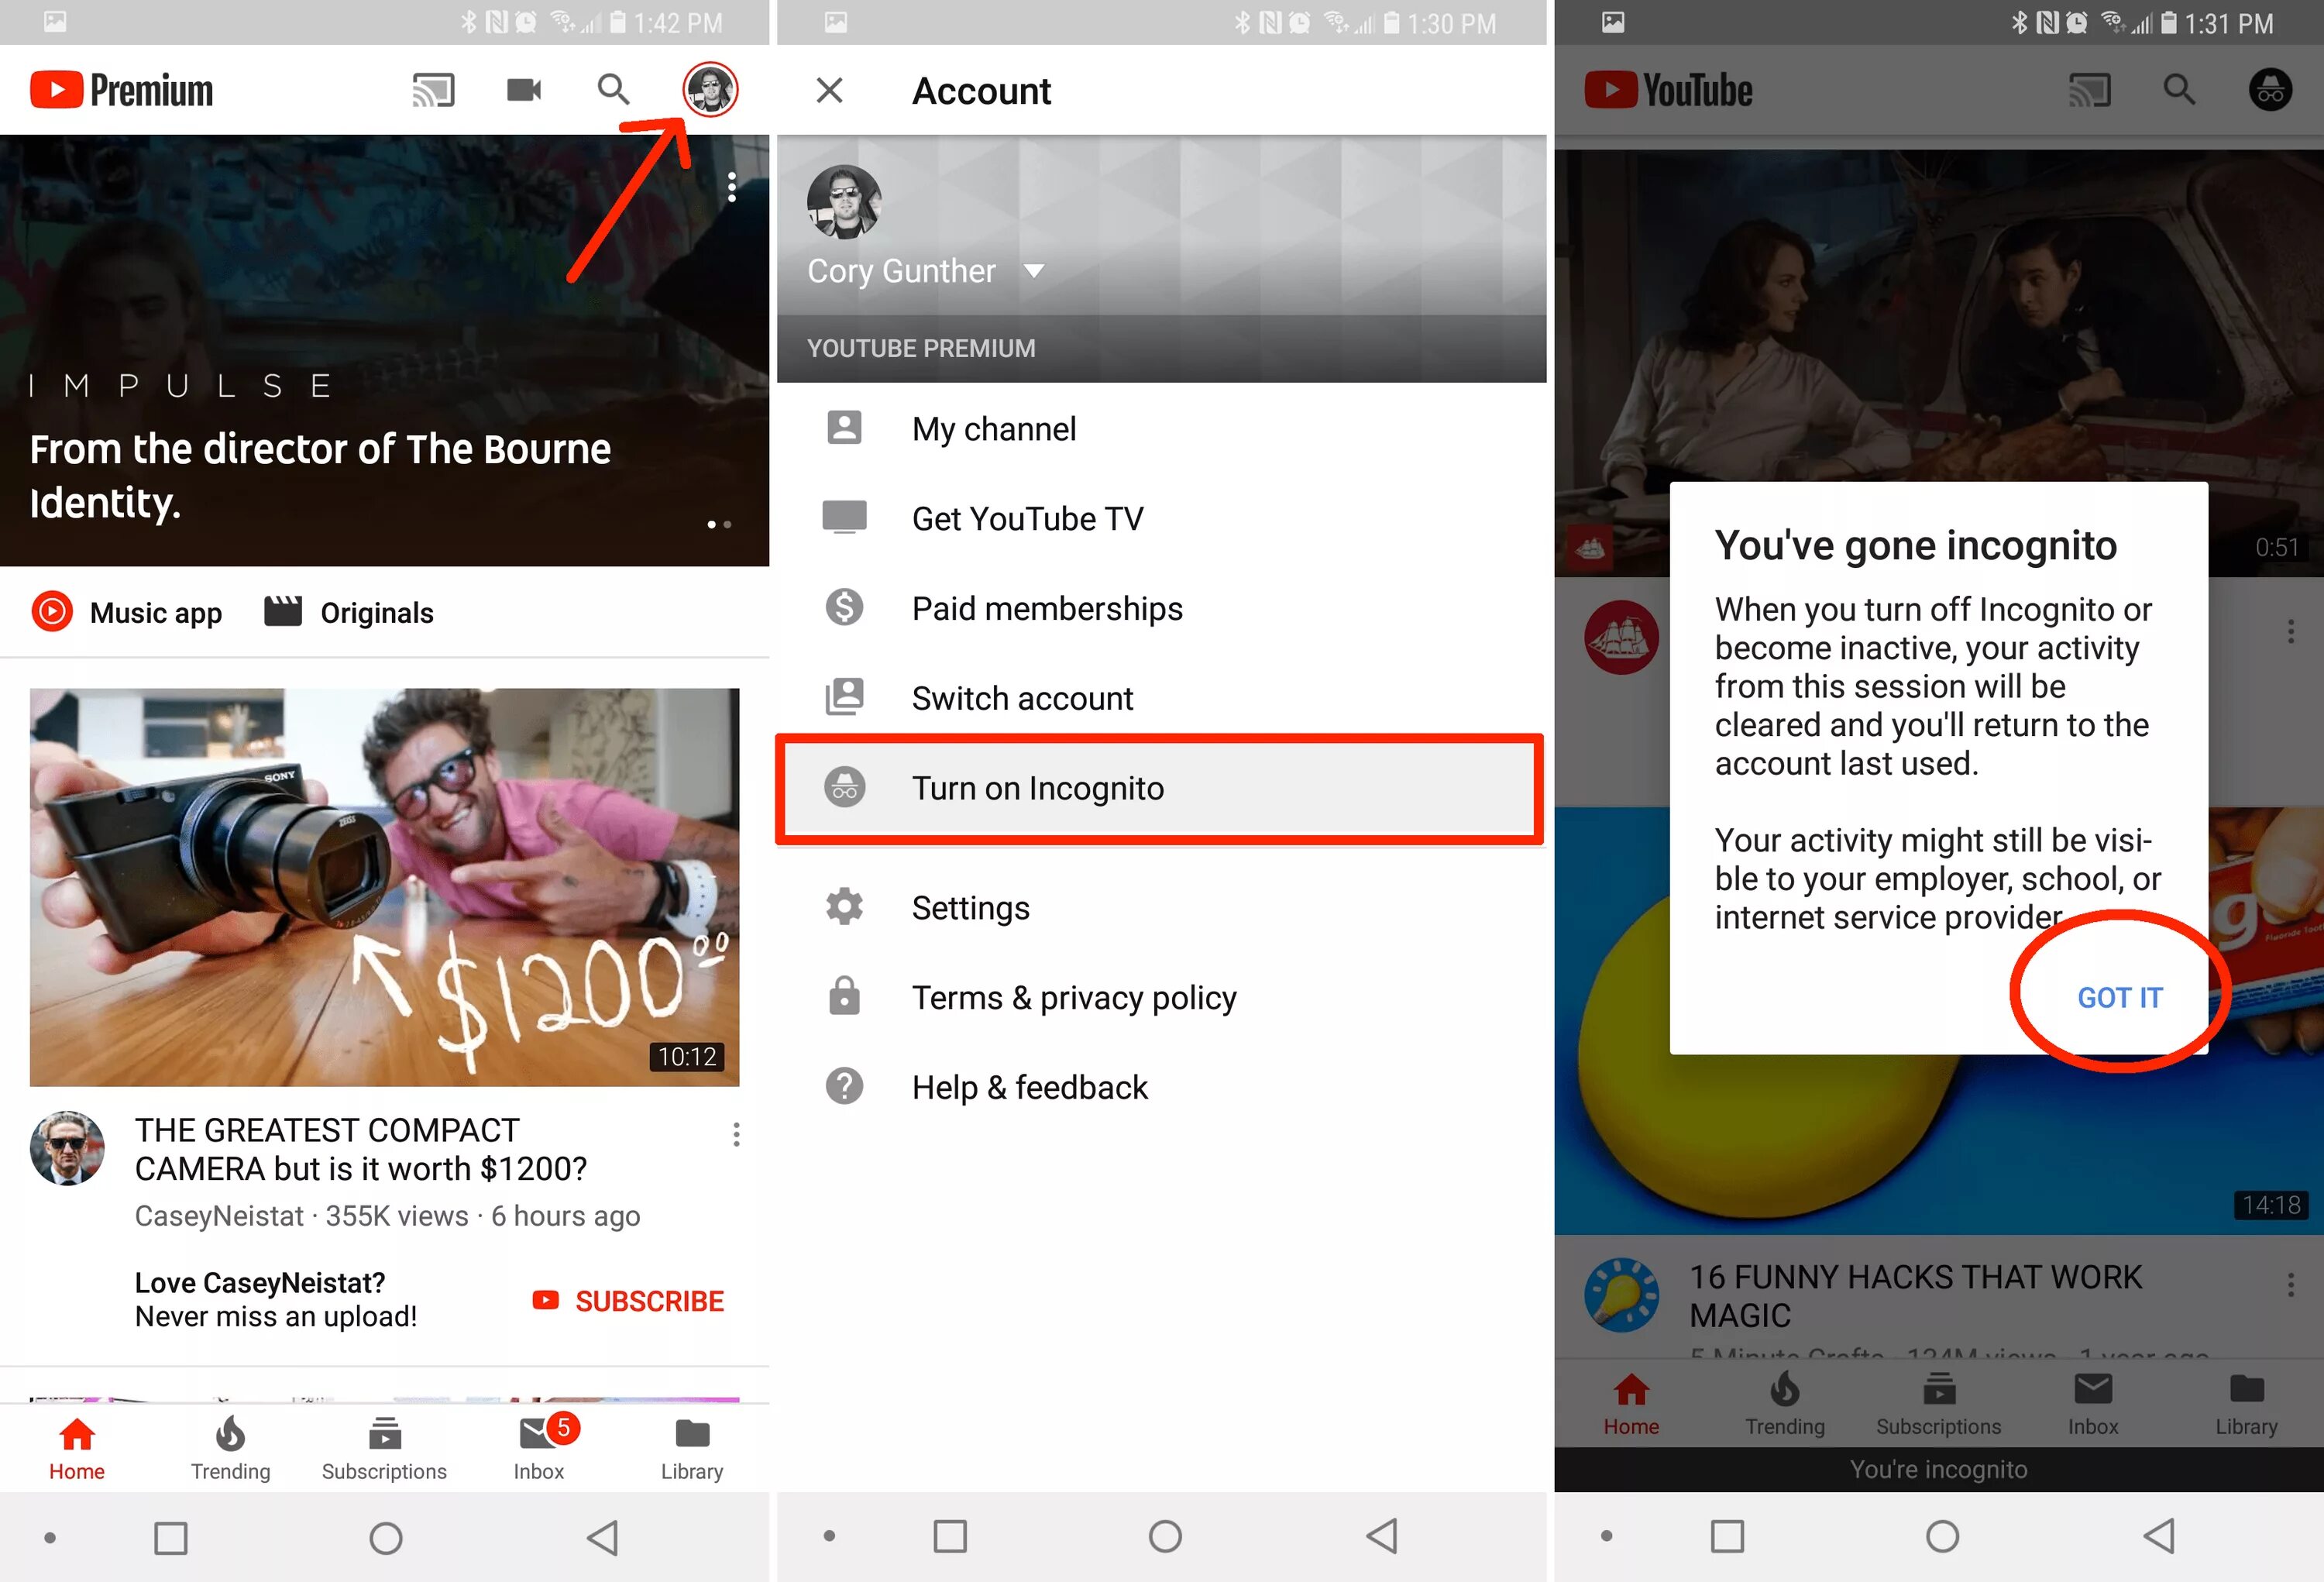Tap the circled profile avatar icon
2324x1582 pixels.
click(710, 90)
